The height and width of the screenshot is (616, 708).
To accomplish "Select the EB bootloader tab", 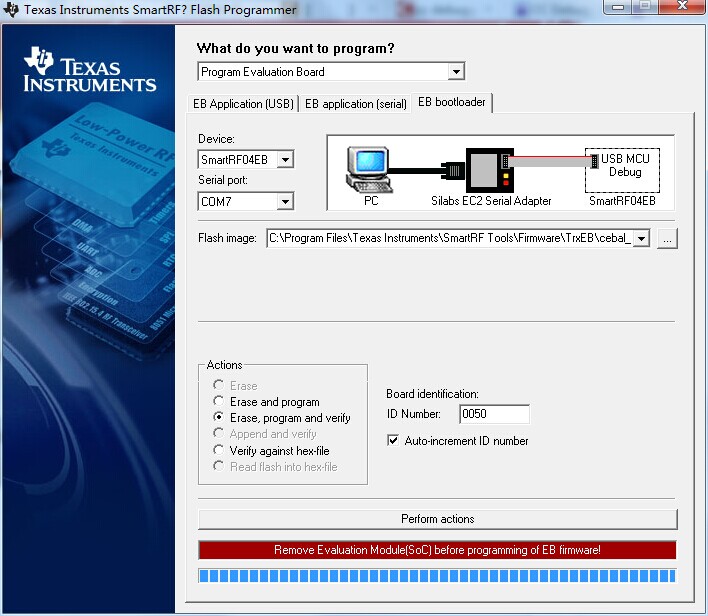I will pyautogui.click(x=452, y=102).
